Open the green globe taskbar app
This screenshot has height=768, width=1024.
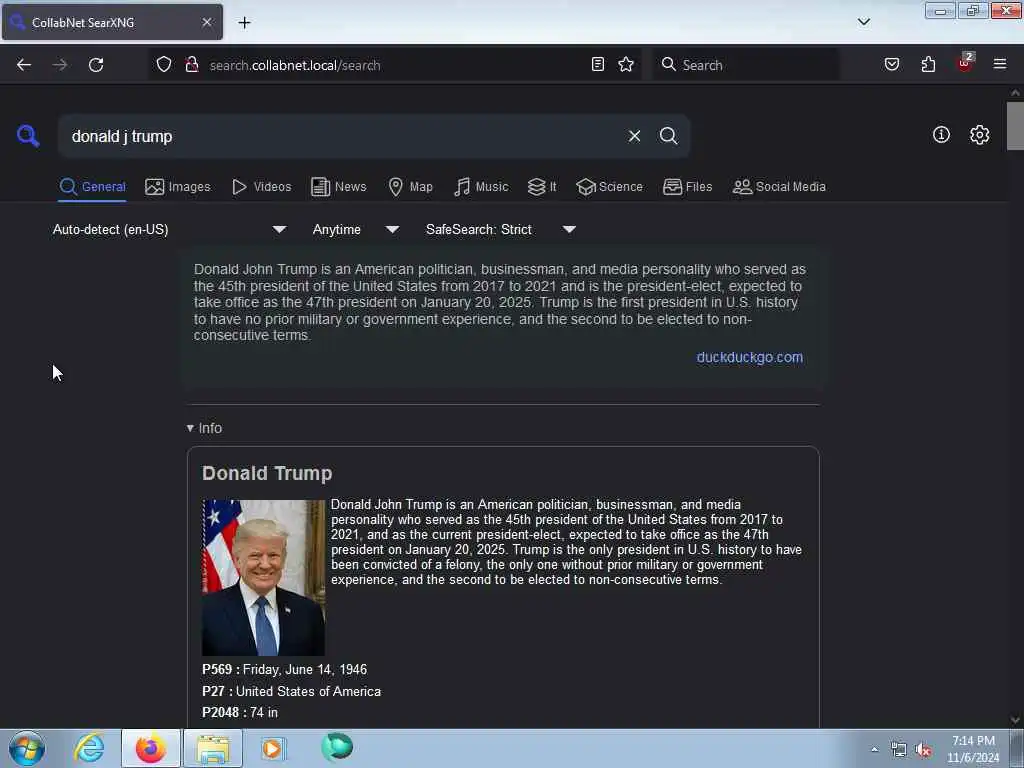tap(337, 747)
